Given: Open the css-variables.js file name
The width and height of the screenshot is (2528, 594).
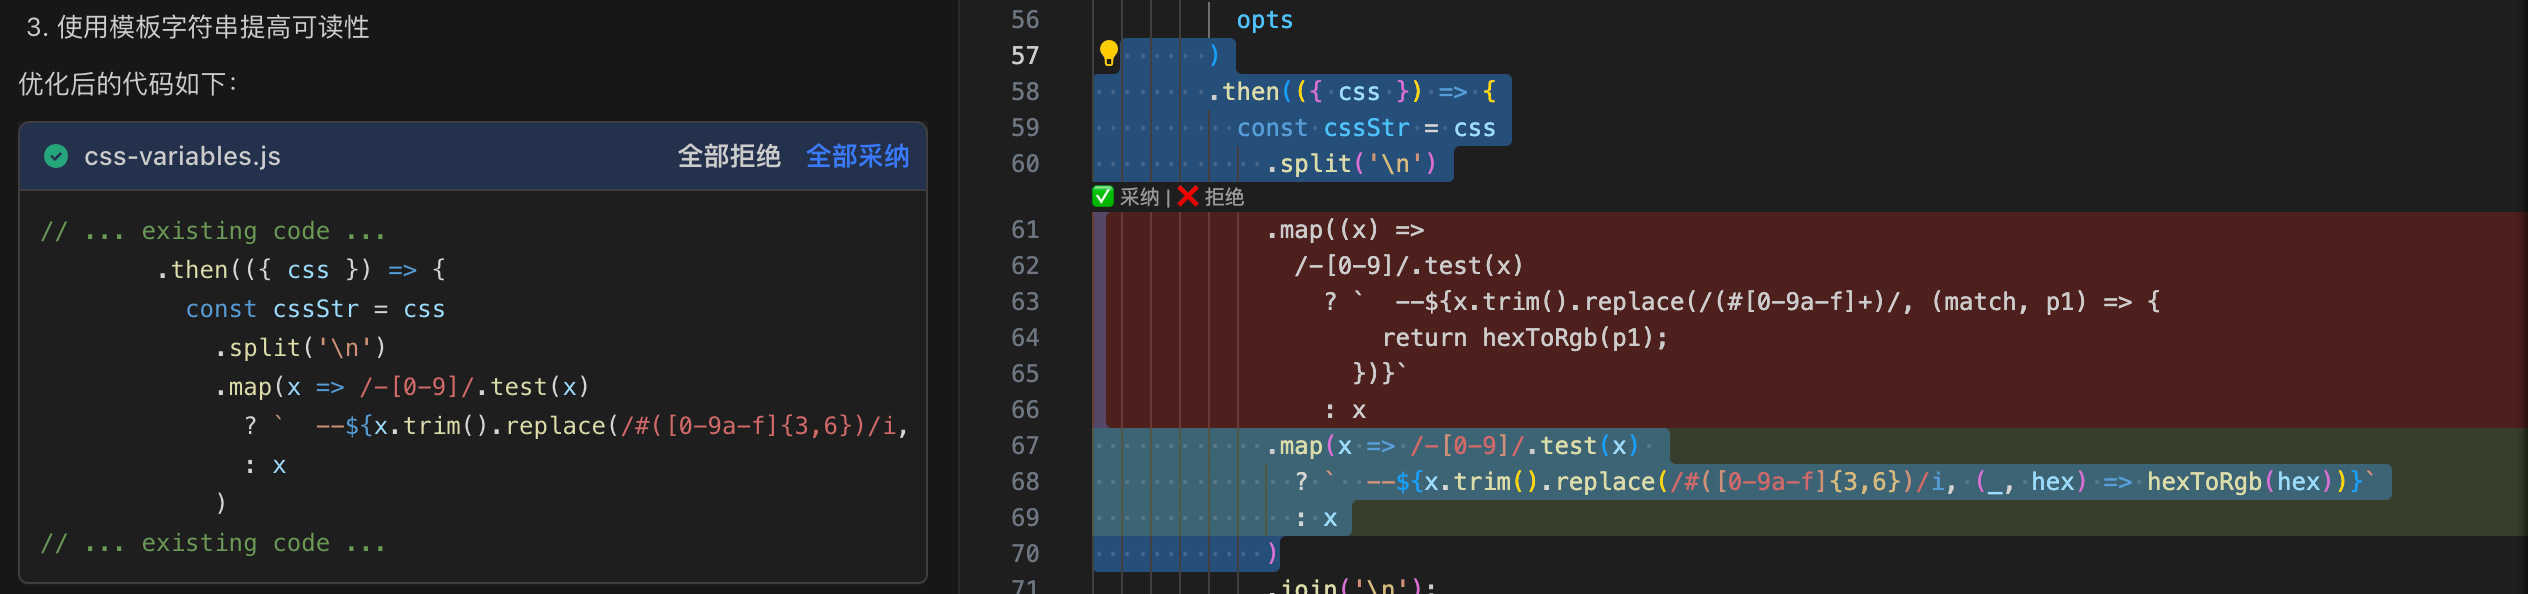Looking at the screenshot, I should [182, 156].
